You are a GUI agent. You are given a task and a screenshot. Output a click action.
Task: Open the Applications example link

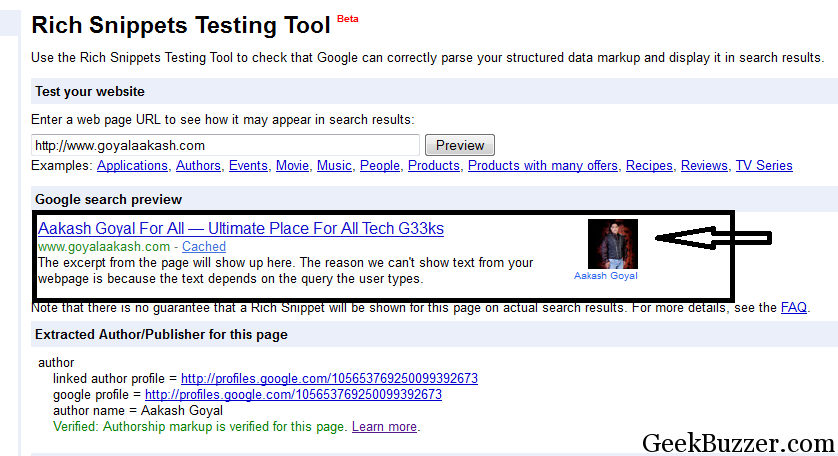132,166
